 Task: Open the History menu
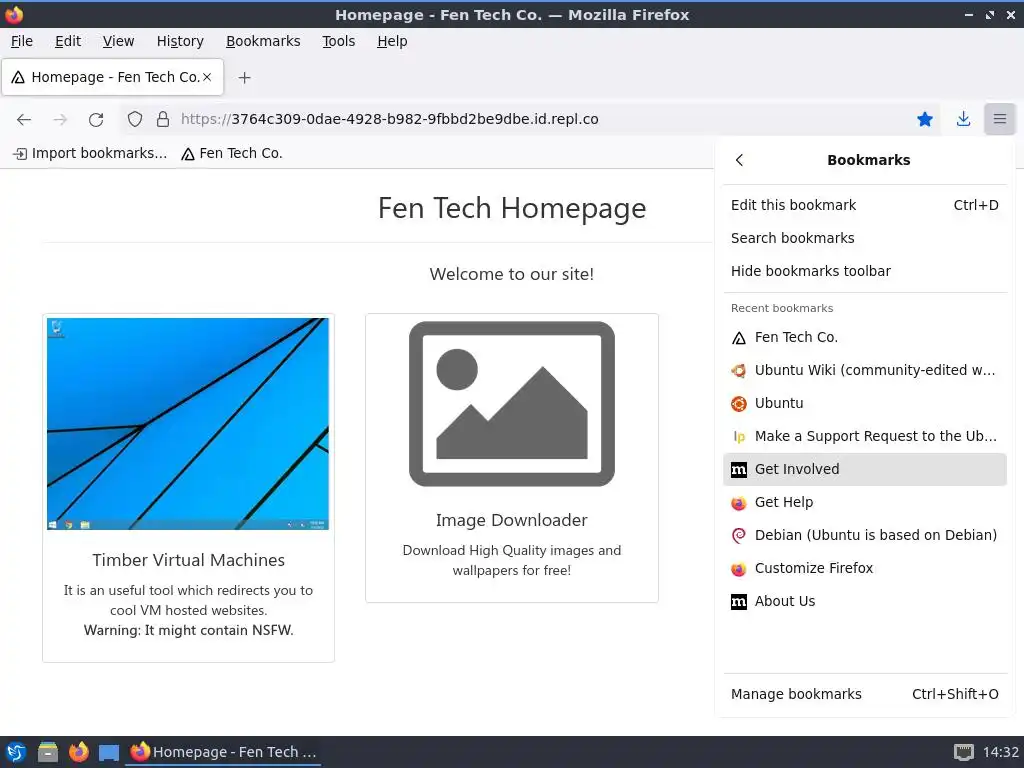point(180,41)
